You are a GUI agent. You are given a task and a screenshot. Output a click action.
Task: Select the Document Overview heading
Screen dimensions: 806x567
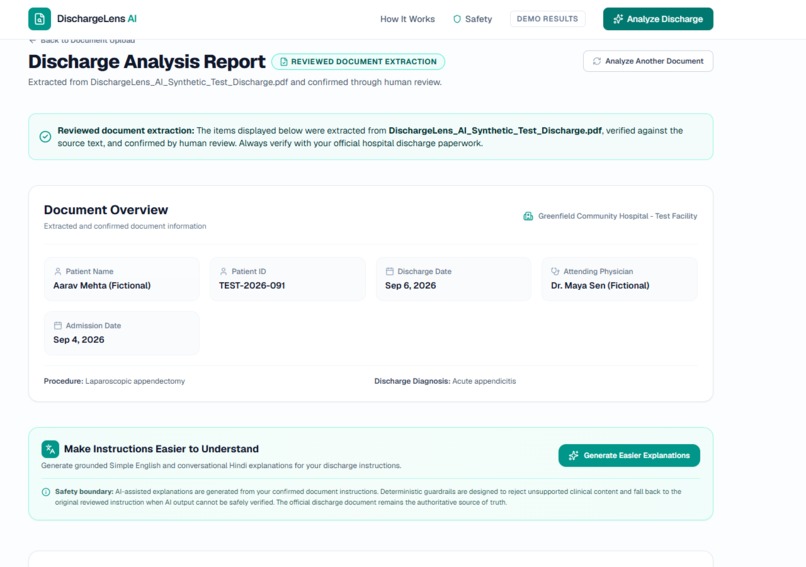[106, 210]
